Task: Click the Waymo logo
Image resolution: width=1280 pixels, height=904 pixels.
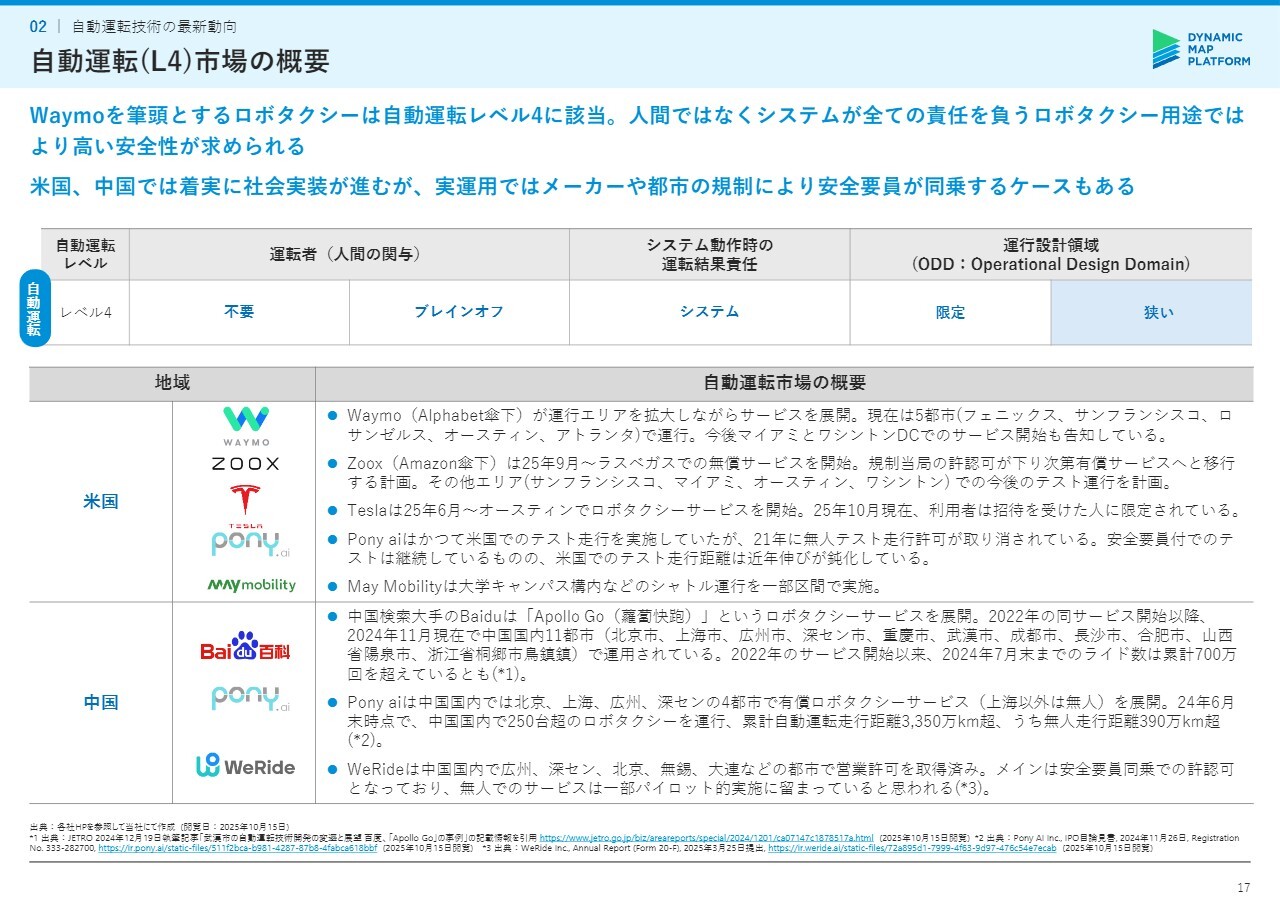Action: tap(245, 426)
